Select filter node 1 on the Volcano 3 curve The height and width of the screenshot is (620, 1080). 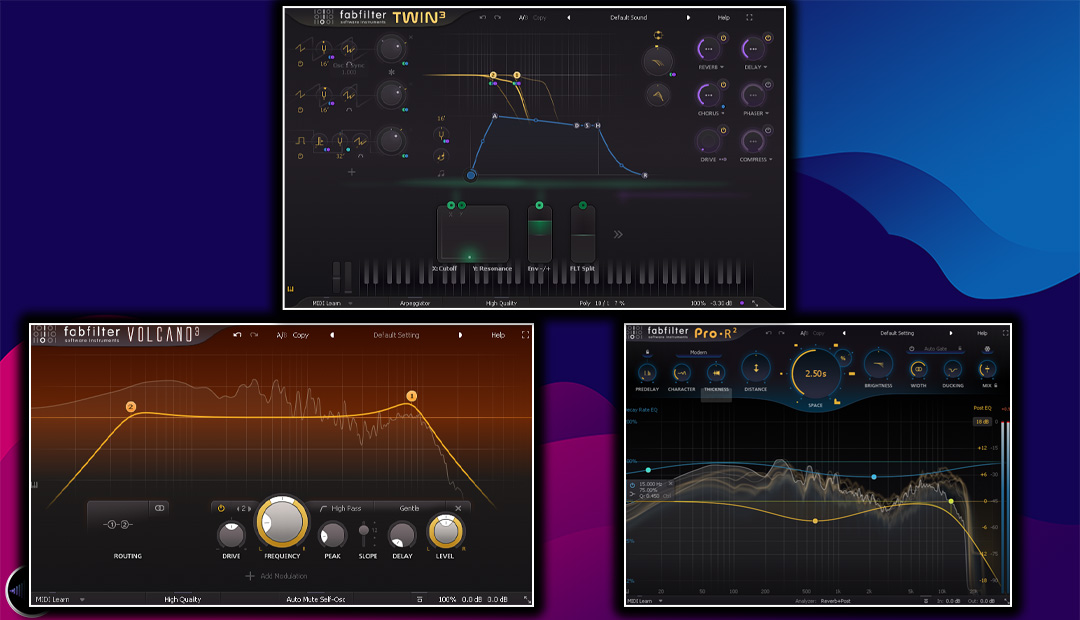411,396
